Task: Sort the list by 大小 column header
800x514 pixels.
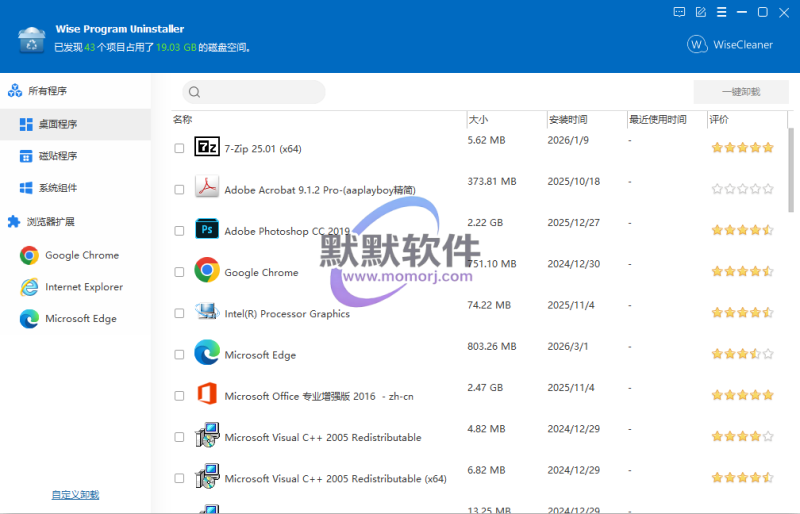Action: click(478, 119)
